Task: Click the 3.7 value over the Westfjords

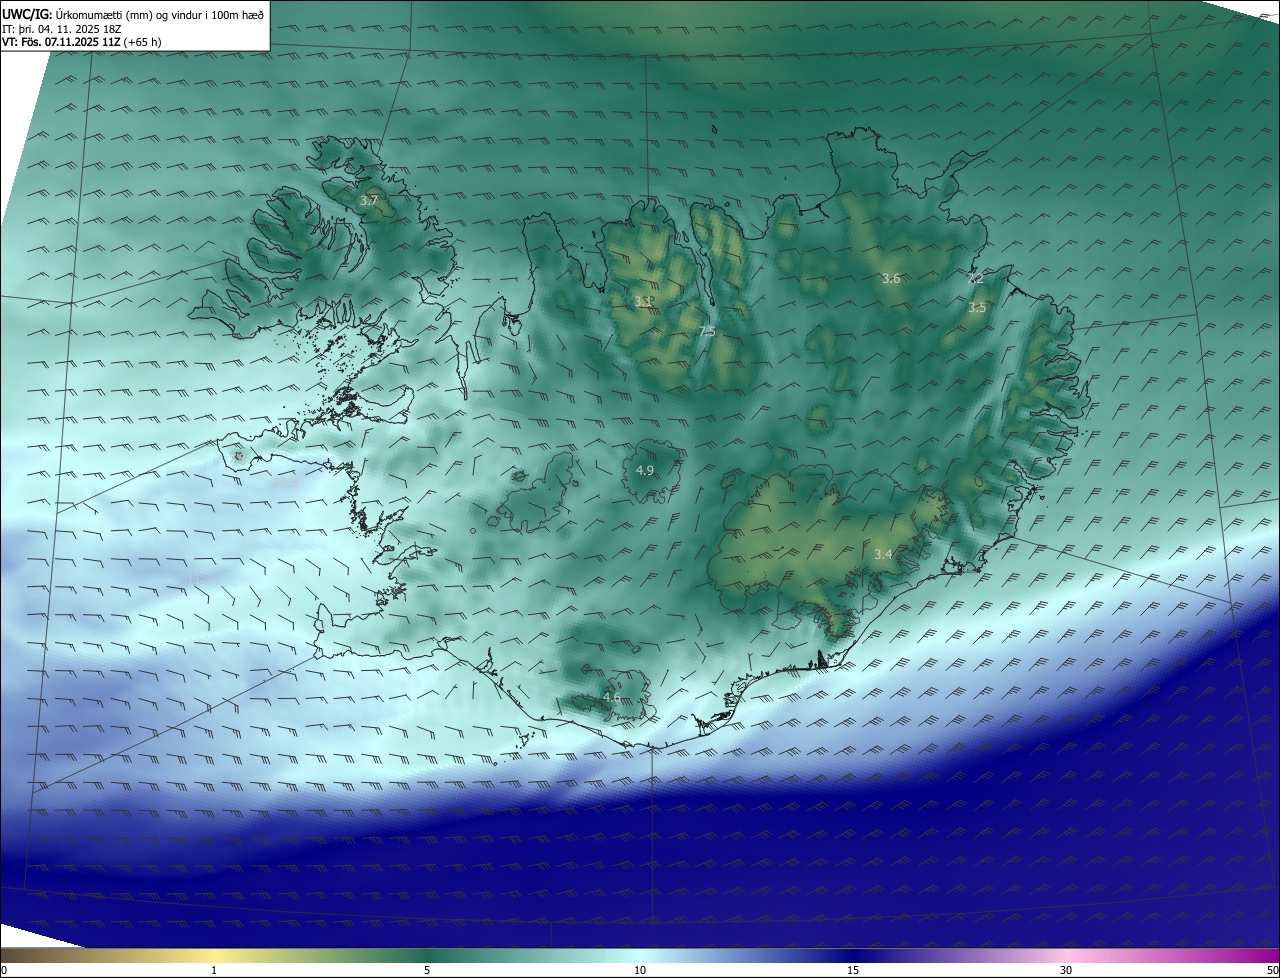Action: (x=369, y=201)
